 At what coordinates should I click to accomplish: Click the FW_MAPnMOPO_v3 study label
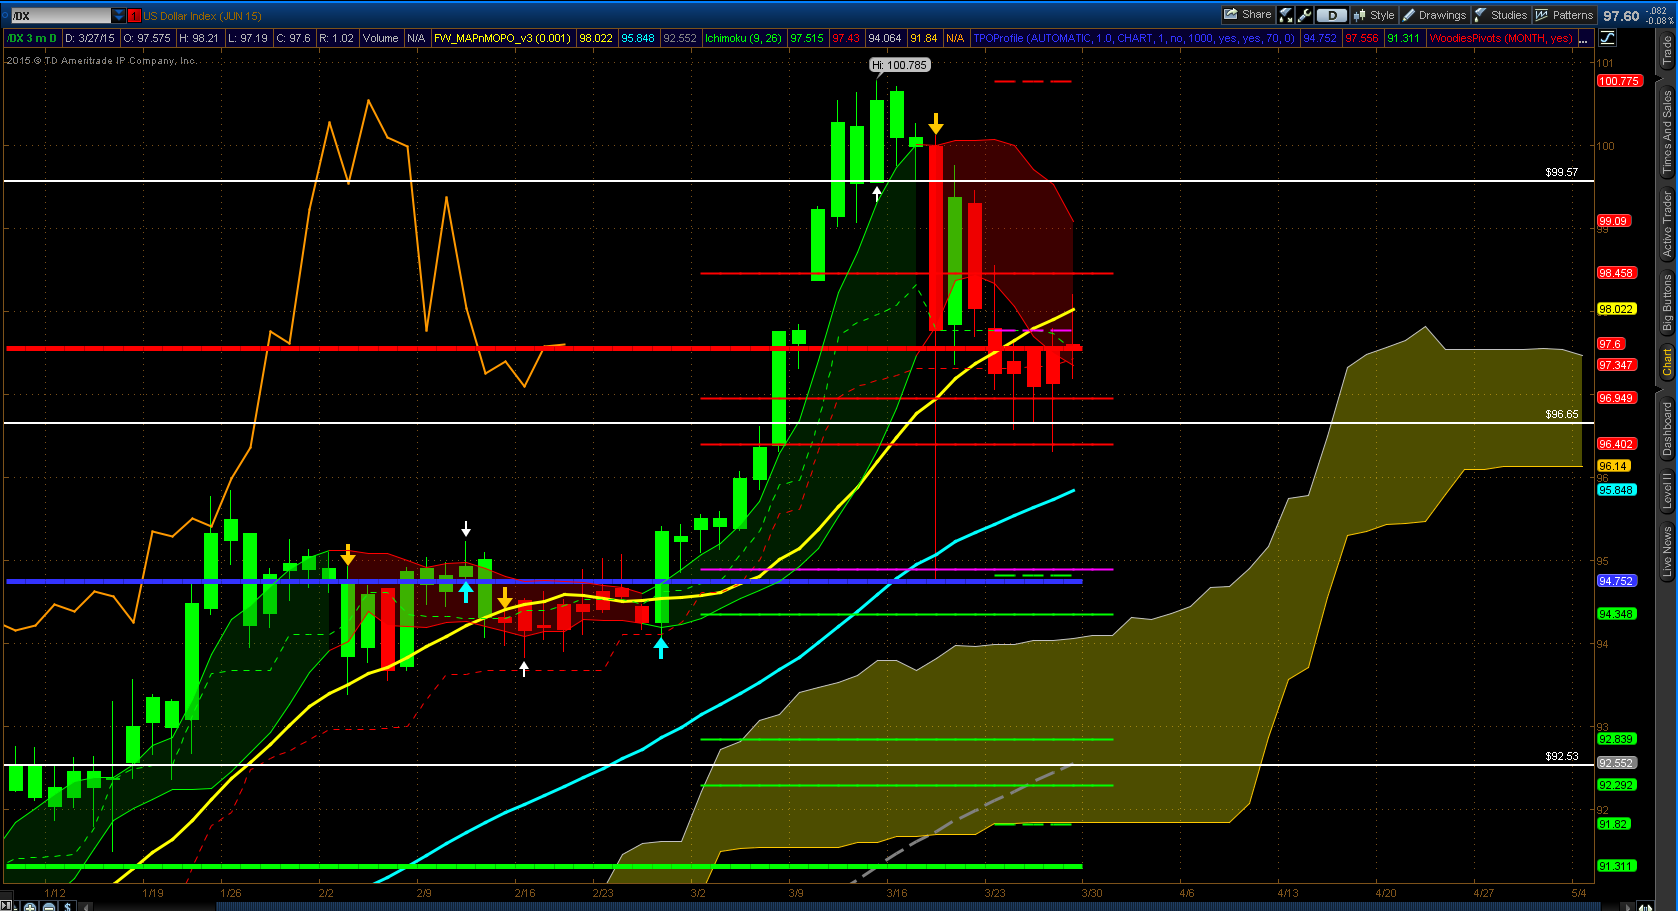click(x=502, y=38)
